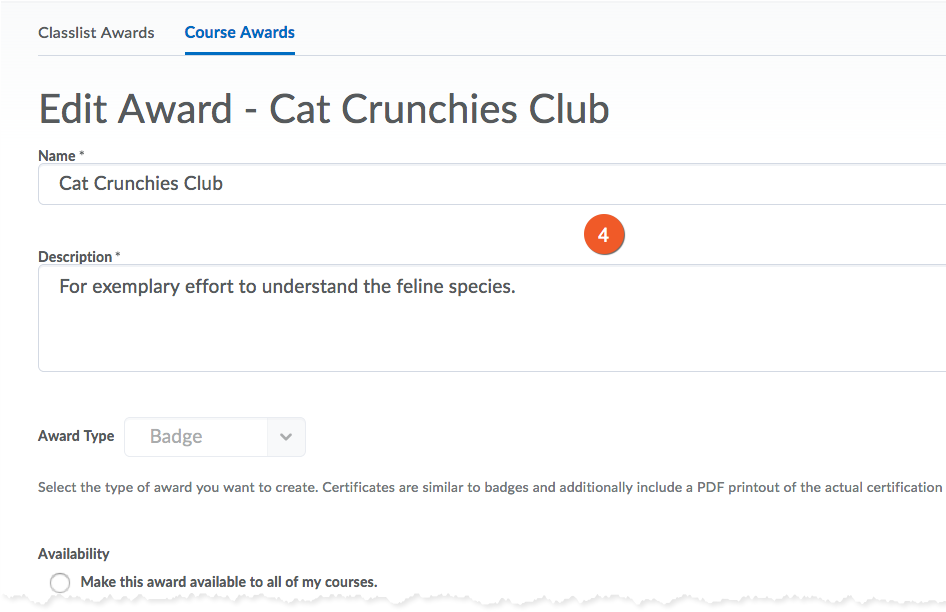The width and height of the screenshot is (946, 612).
Task: Click the Availability section heading
Action: coord(74,553)
